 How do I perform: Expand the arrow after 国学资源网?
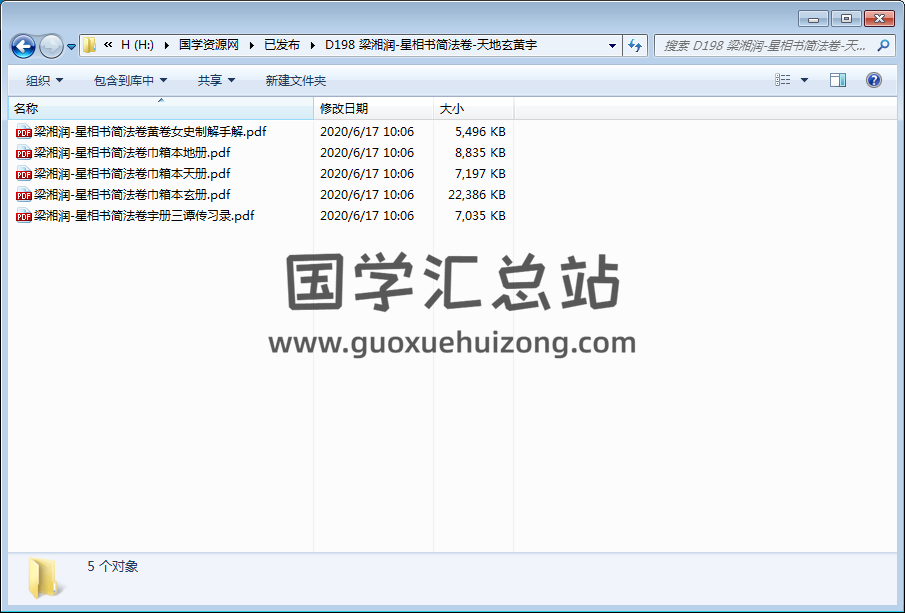tap(252, 45)
